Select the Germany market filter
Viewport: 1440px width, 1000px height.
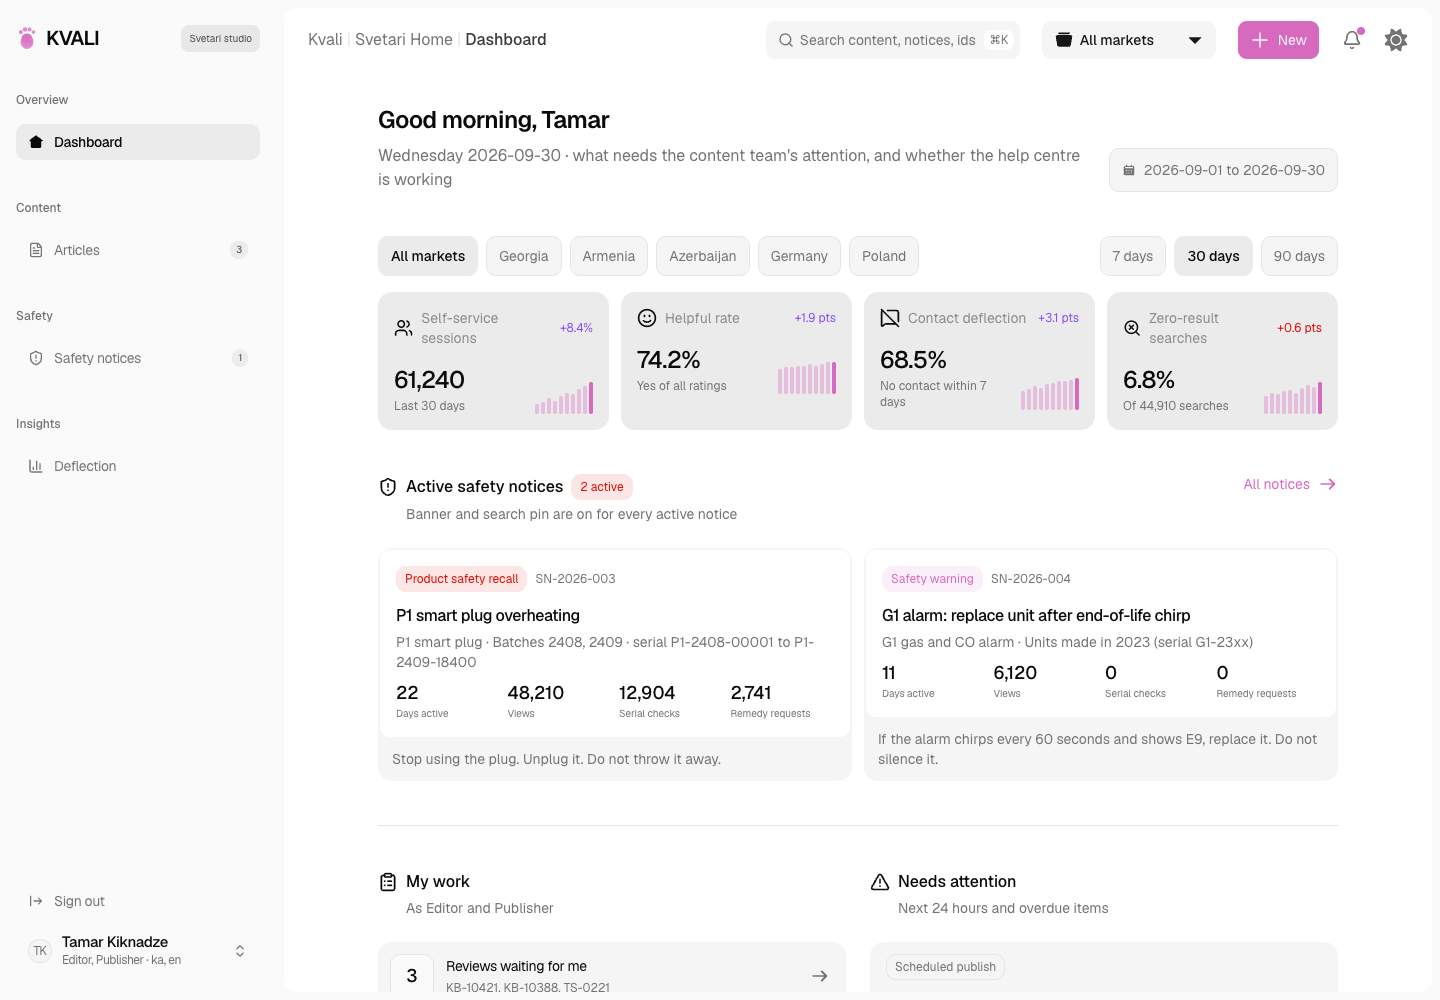pyautogui.click(x=799, y=256)
